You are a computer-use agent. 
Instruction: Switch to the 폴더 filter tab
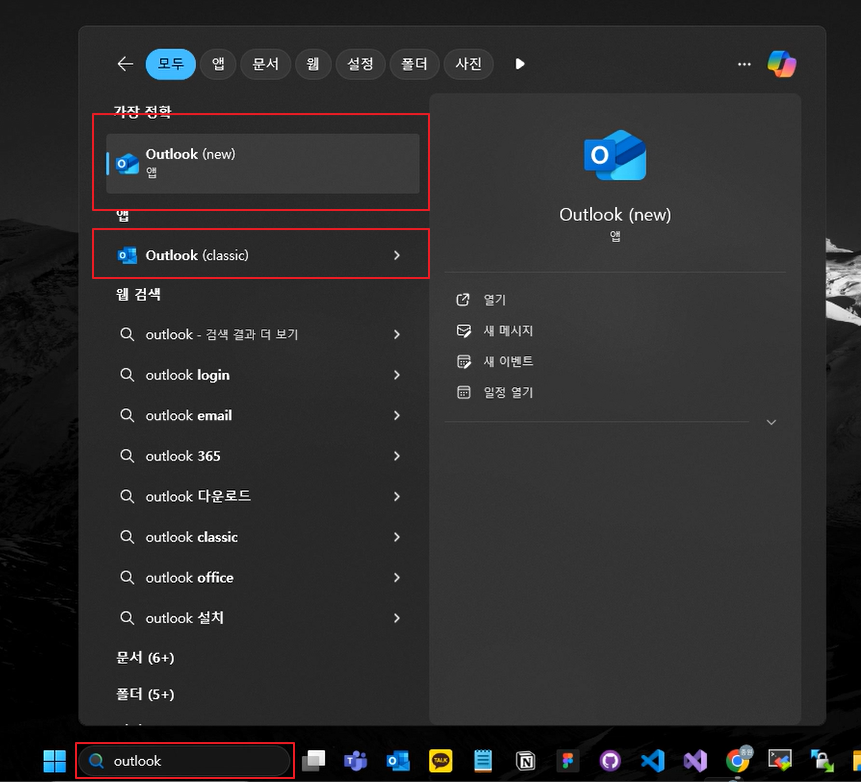pyautogui.click(x=414, y=64)
